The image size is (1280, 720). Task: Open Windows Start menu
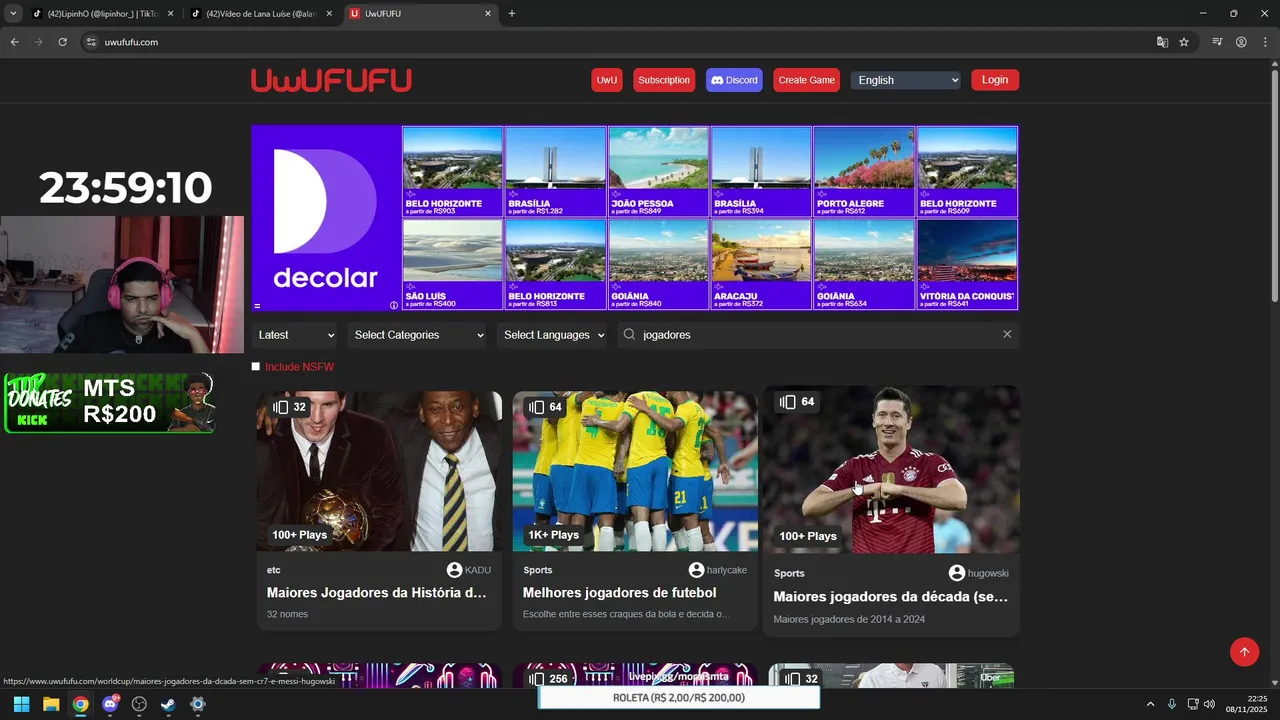tap(21, 704)
